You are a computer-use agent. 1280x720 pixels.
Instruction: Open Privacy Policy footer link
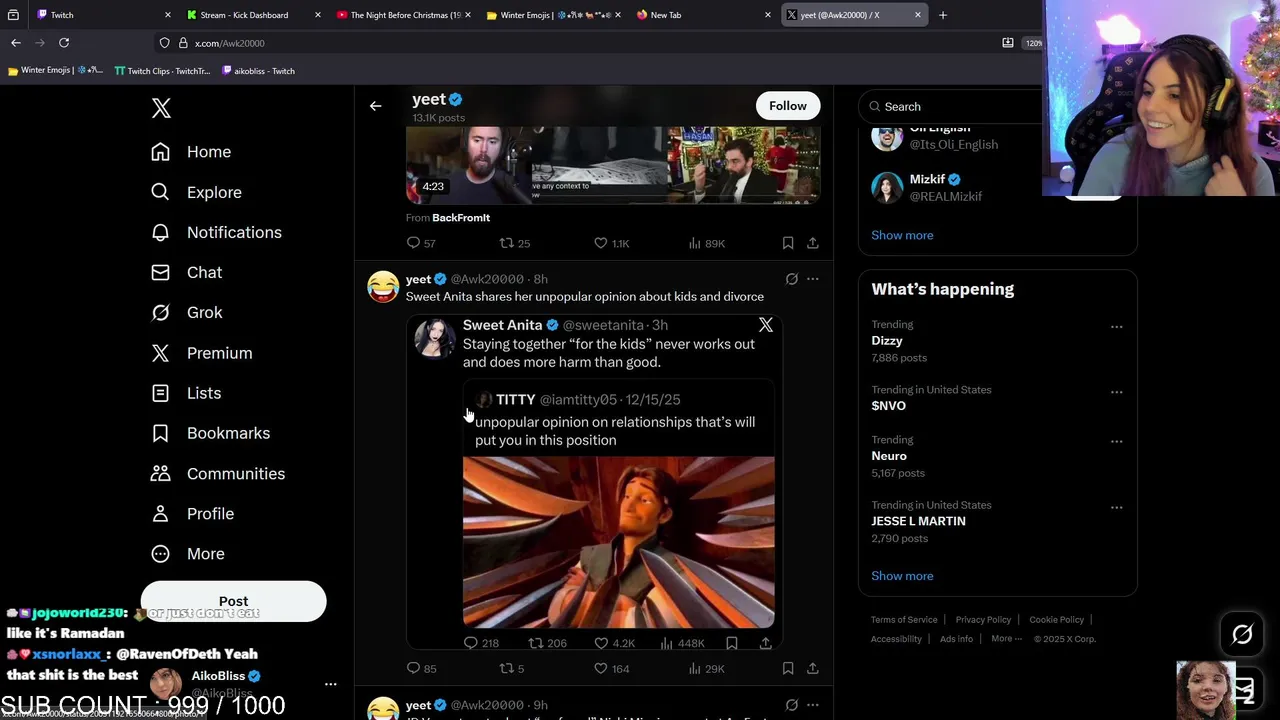pos(983,620)
